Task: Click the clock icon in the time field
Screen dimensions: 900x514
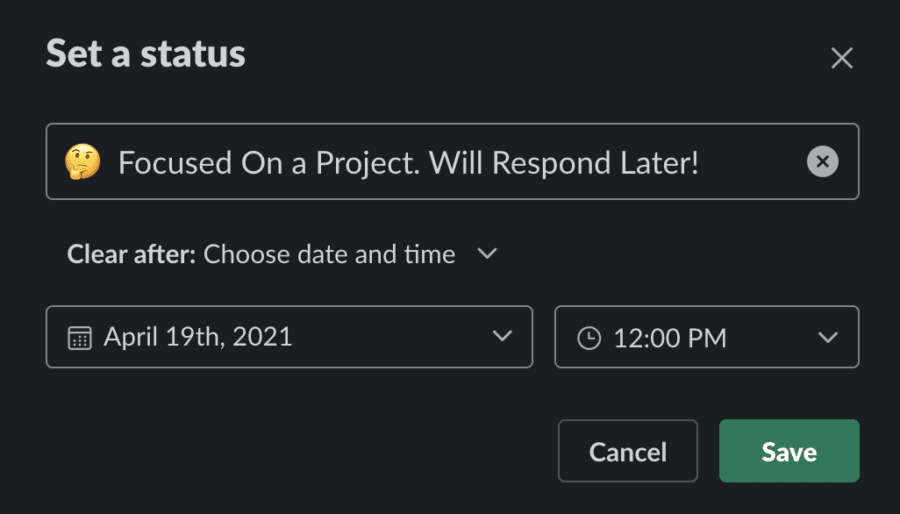Action: pos(590,338)
